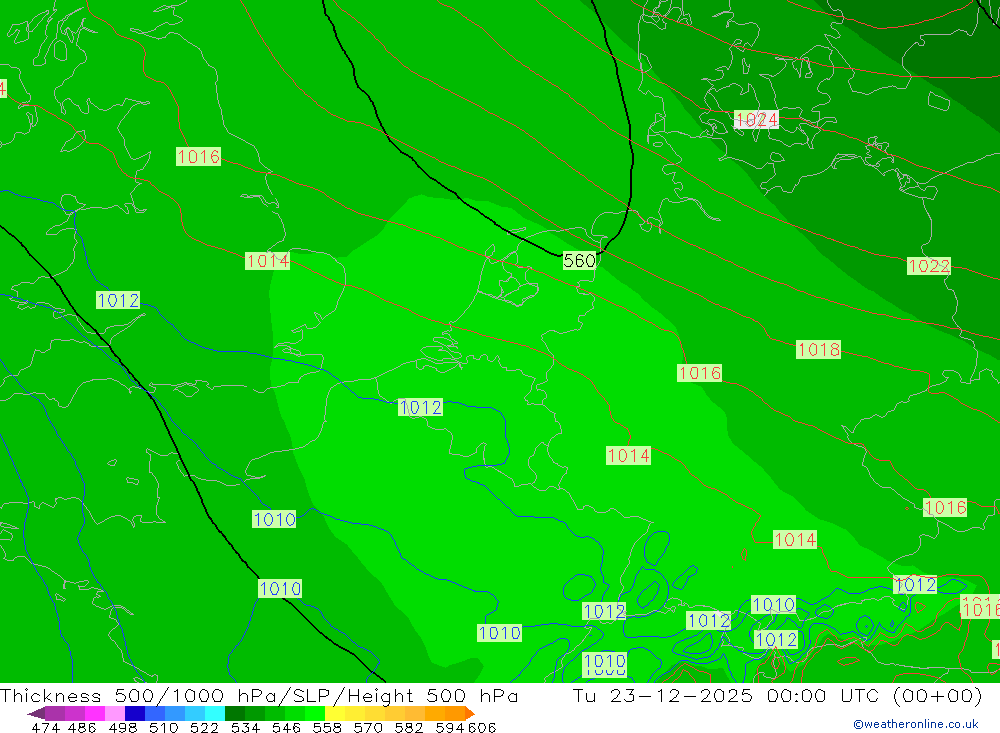Click the 534 legend scale value

tap(245, 727)
